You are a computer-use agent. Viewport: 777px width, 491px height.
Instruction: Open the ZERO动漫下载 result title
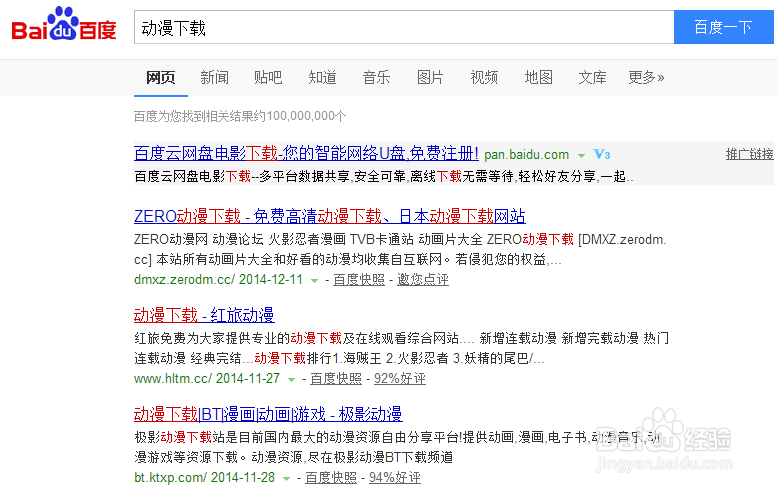pyautogui.click(x=330, y=216)
